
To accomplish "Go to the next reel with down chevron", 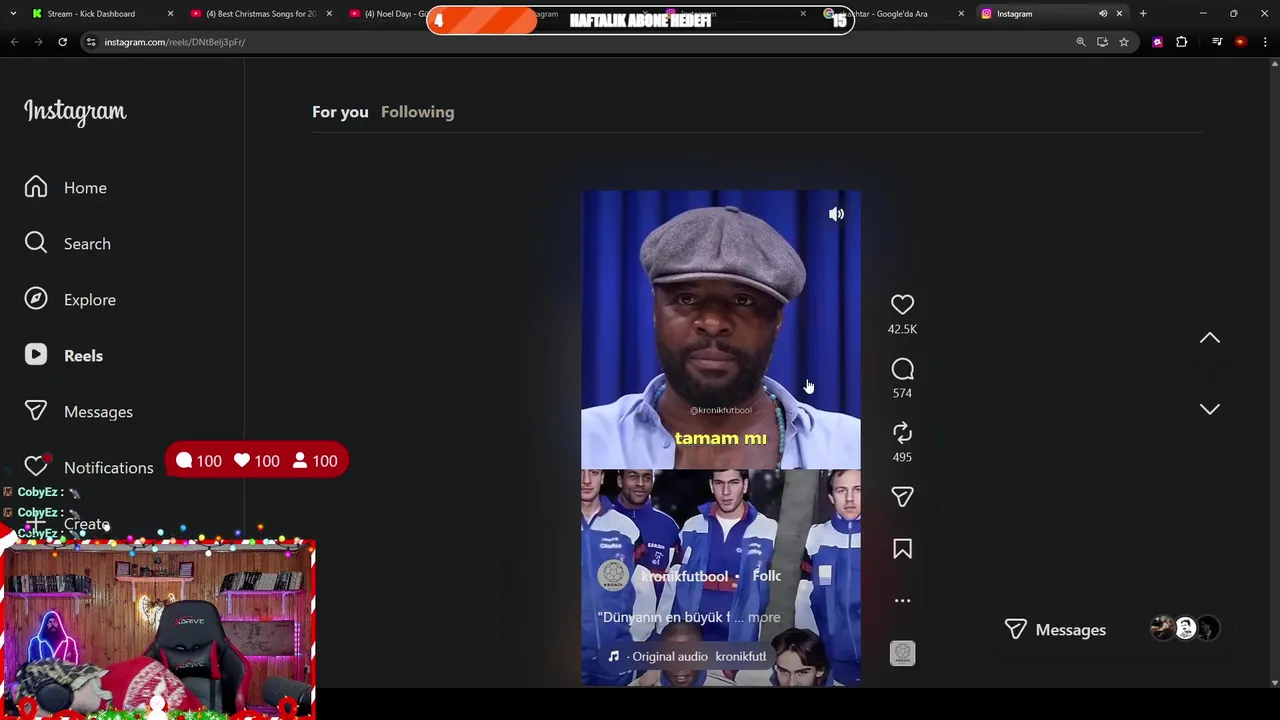I will tap(1210, 409).
